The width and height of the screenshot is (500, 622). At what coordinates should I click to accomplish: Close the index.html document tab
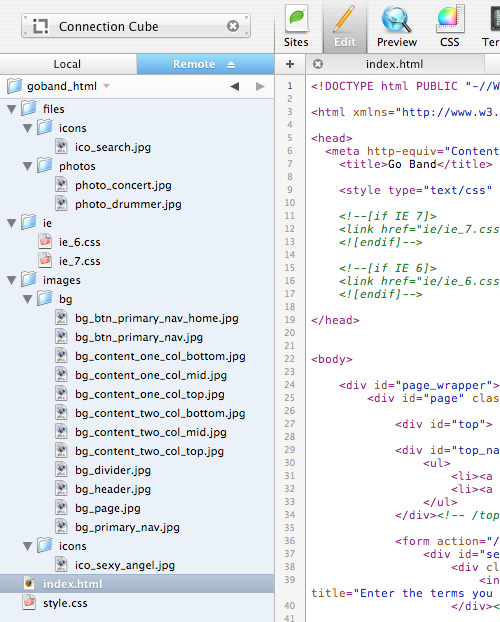318,64
